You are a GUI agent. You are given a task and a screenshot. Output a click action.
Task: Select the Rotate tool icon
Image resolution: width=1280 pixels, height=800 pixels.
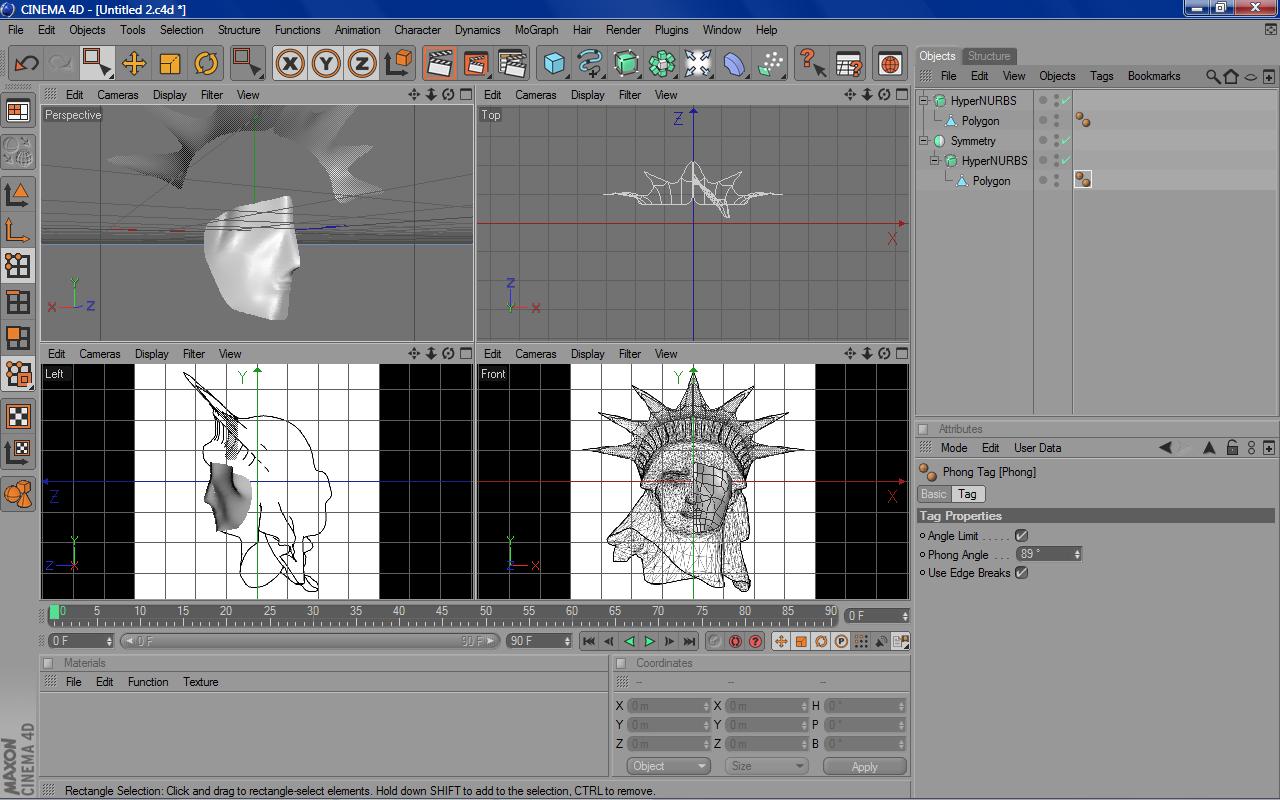pyautogui.click(x=206, y=63)
